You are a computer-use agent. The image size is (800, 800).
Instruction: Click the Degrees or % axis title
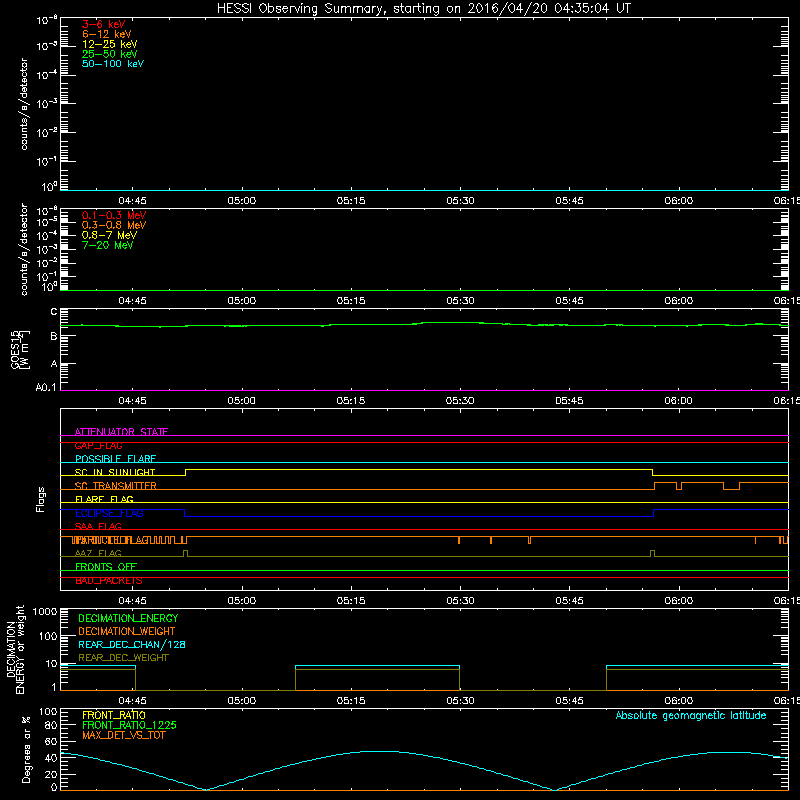pos(26,750)
